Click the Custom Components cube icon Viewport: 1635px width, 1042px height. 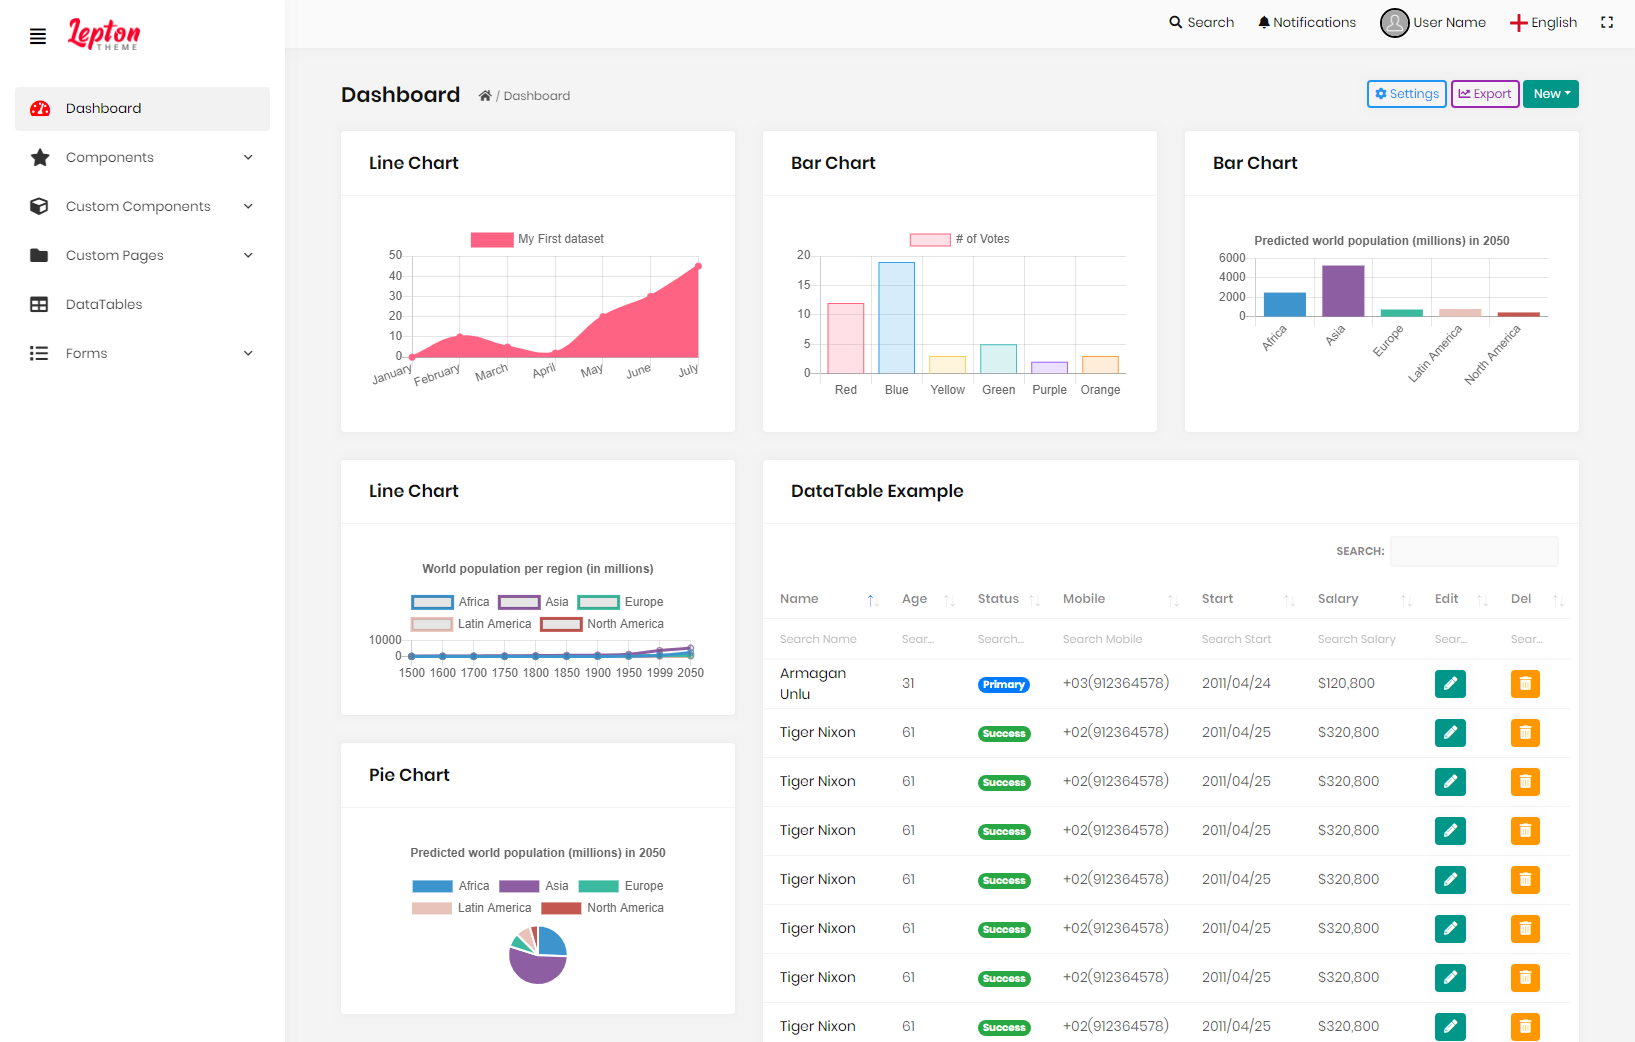40,206
